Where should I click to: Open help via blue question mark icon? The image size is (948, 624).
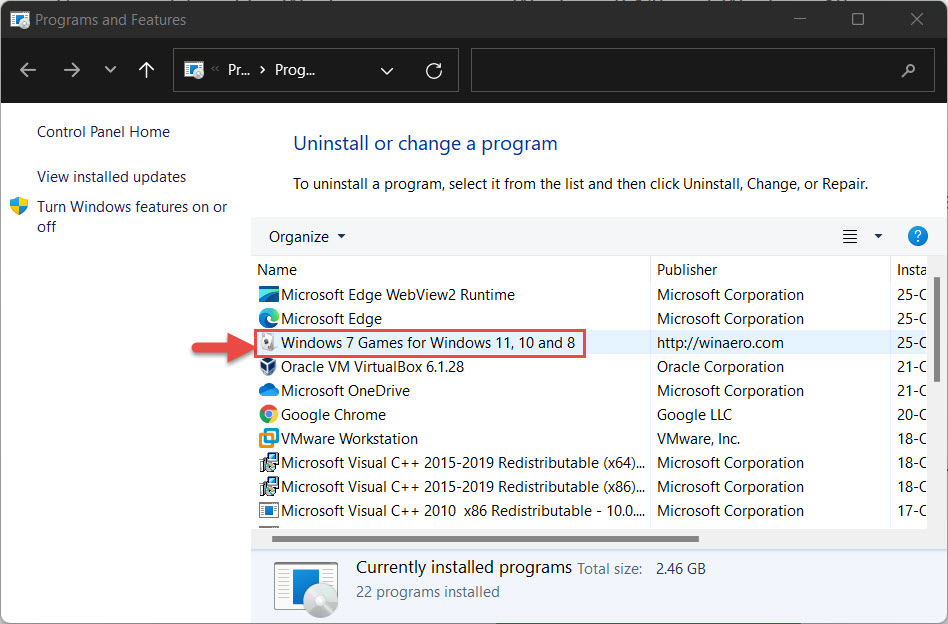click(x=917, y=236)
